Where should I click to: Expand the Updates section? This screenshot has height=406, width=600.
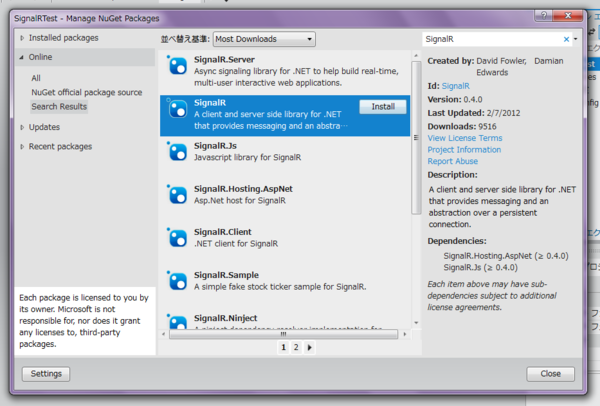22,127
